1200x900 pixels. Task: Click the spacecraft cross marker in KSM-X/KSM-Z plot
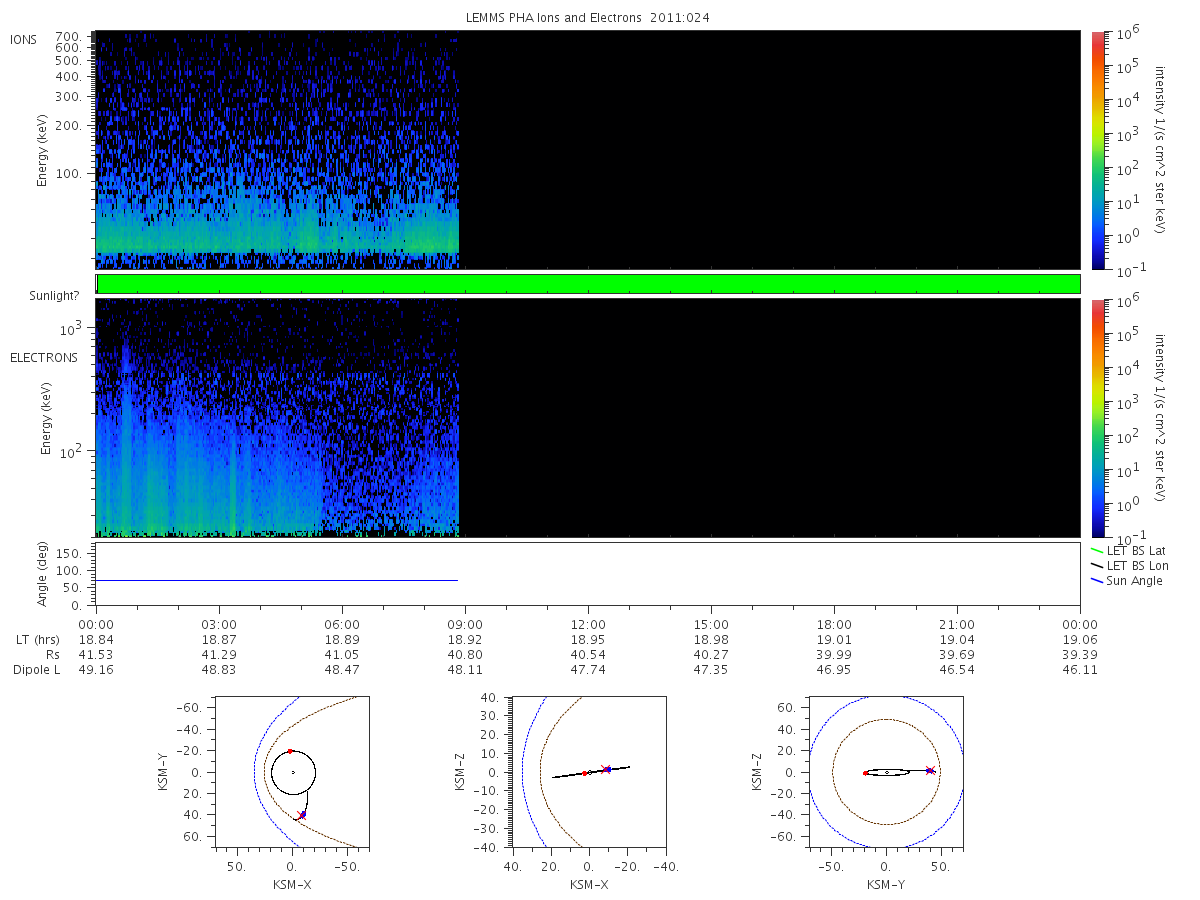605,769
